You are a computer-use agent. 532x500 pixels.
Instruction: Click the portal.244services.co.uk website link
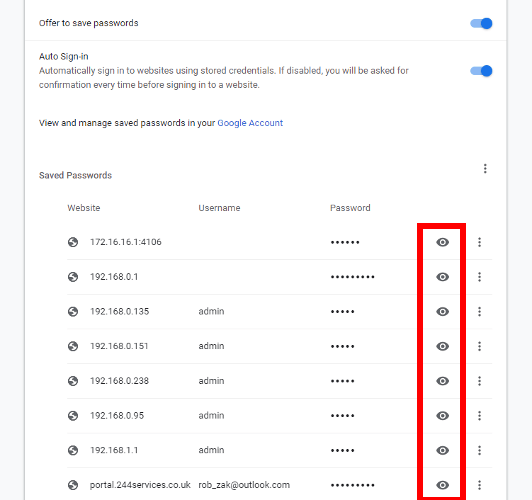[x=140, y=485]
